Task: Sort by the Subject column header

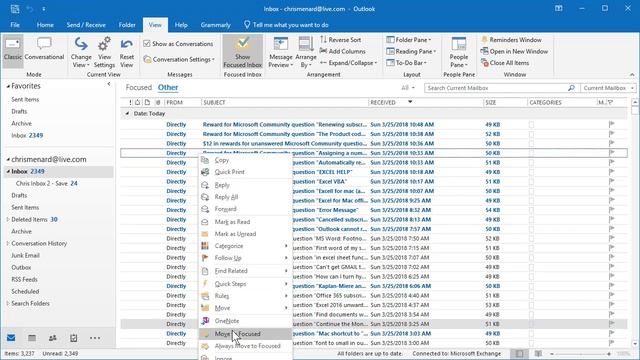Action: tap(285, 102)
